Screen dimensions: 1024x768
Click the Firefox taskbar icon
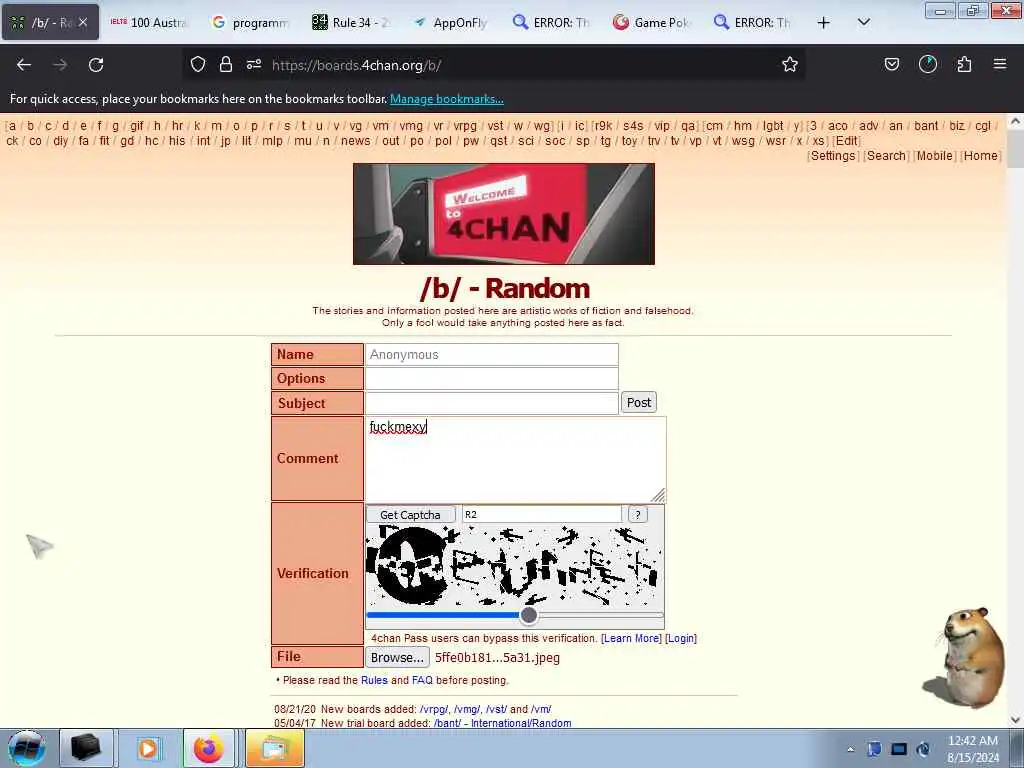(208, 748)
